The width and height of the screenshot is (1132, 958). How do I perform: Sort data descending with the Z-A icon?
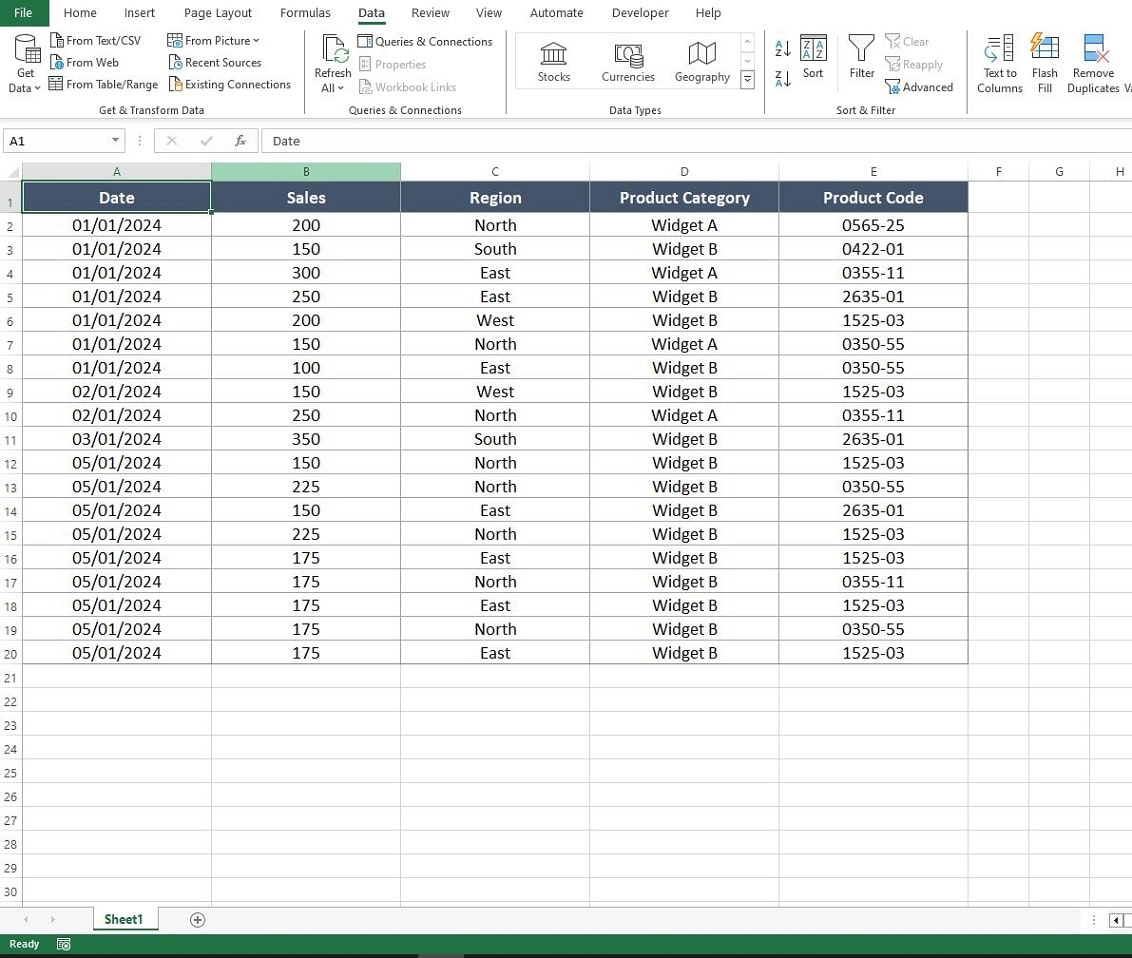781,78
